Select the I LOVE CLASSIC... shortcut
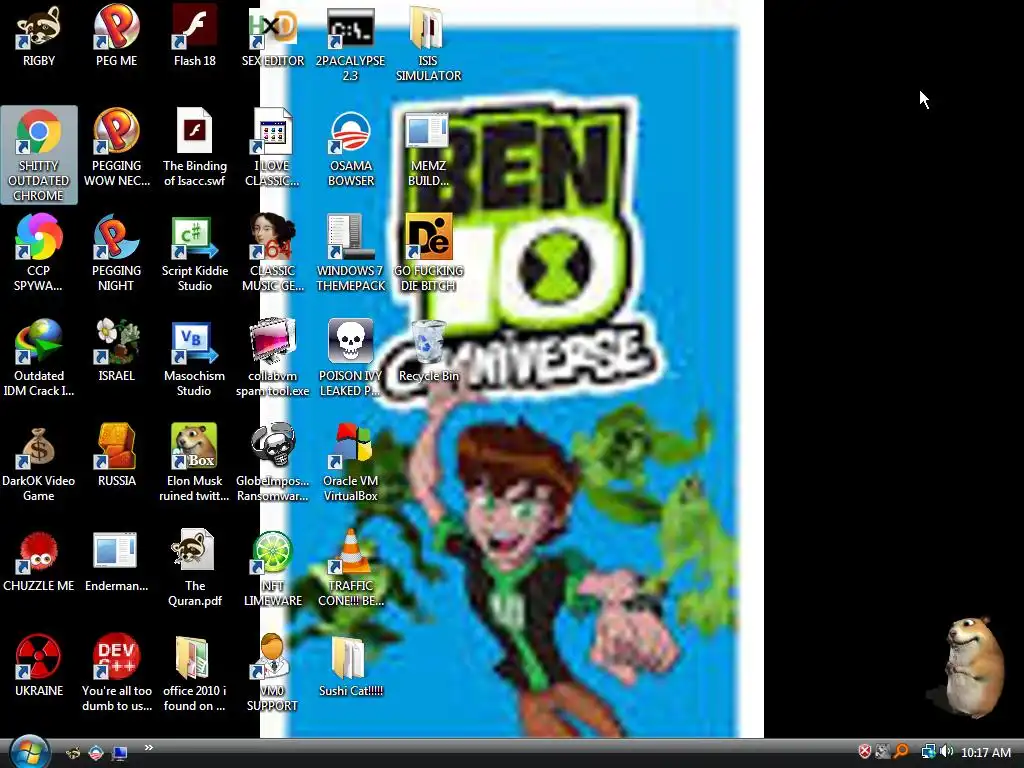Viewport: 1024px width, 768px height. point(272,148)
